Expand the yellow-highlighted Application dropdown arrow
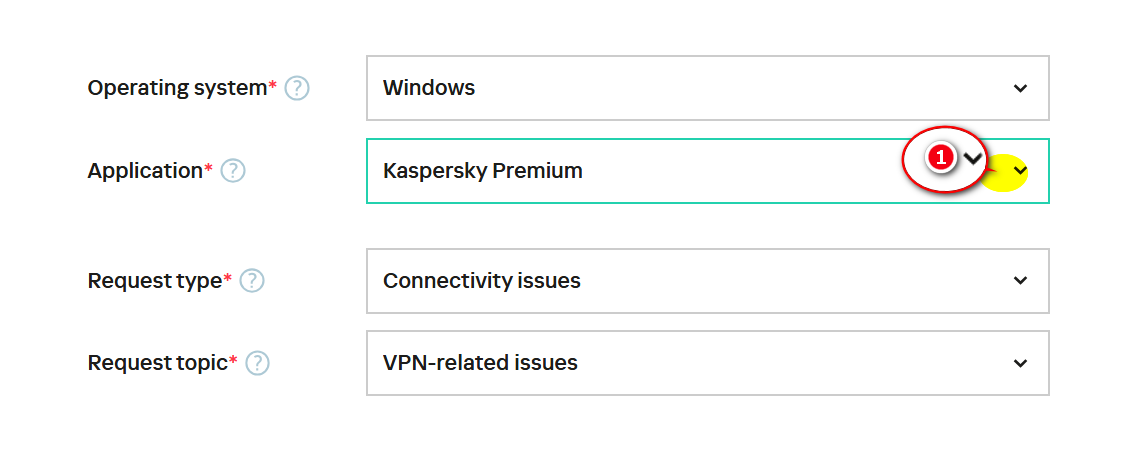 point(1019,172)
